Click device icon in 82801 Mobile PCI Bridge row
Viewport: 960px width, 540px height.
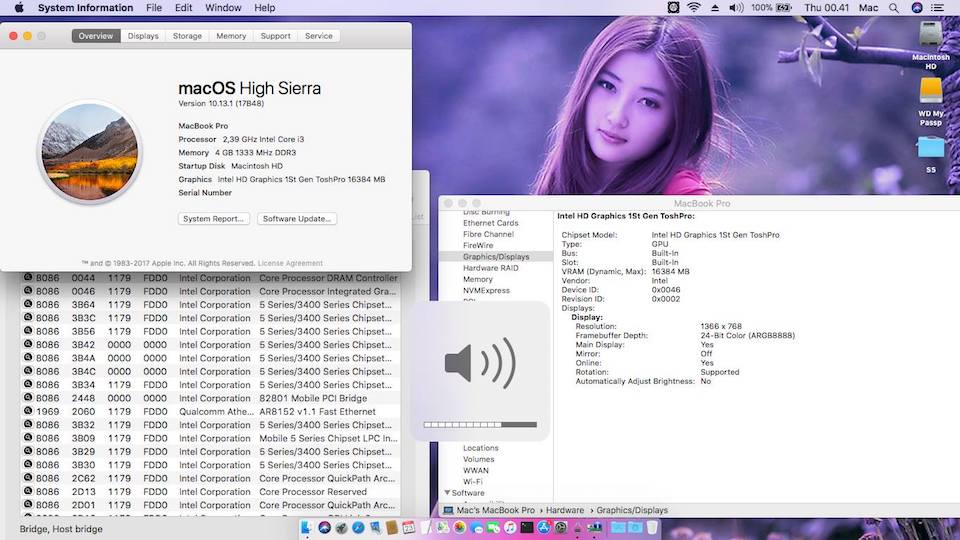[x=28, y=397]
